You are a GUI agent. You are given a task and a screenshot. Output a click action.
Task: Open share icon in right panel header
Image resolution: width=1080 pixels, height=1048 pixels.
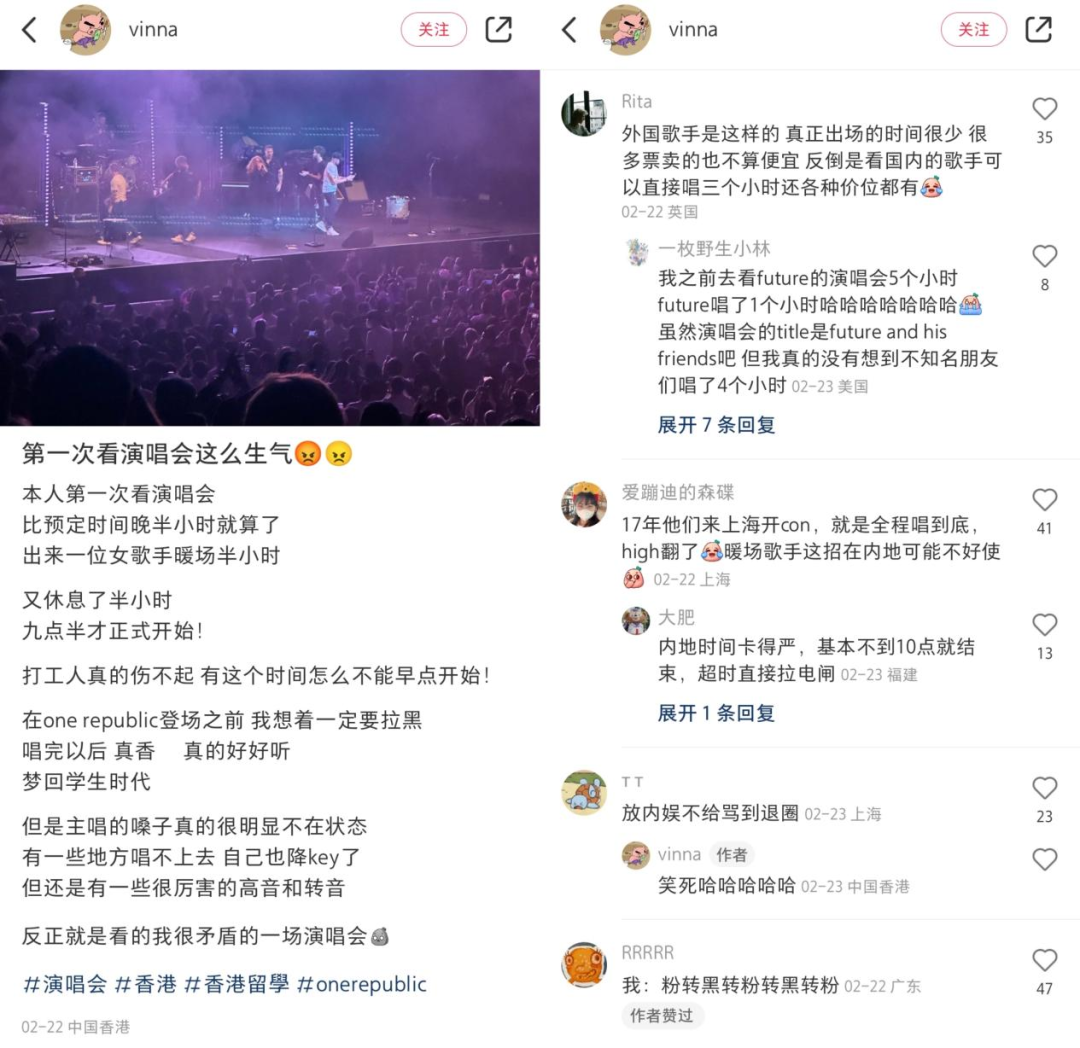[x=1039, y=30]
